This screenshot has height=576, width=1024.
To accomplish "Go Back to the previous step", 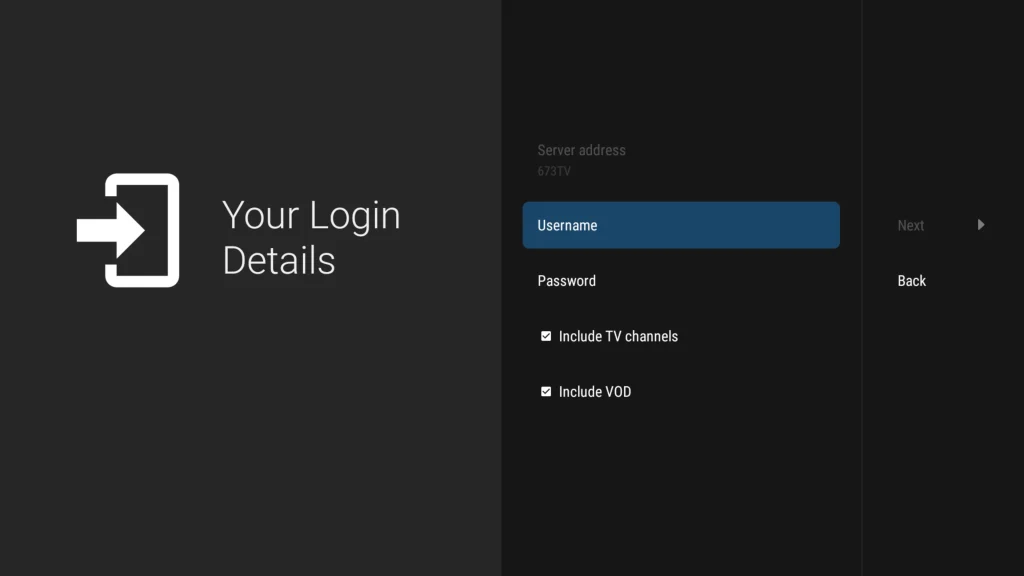I will 911,281.
